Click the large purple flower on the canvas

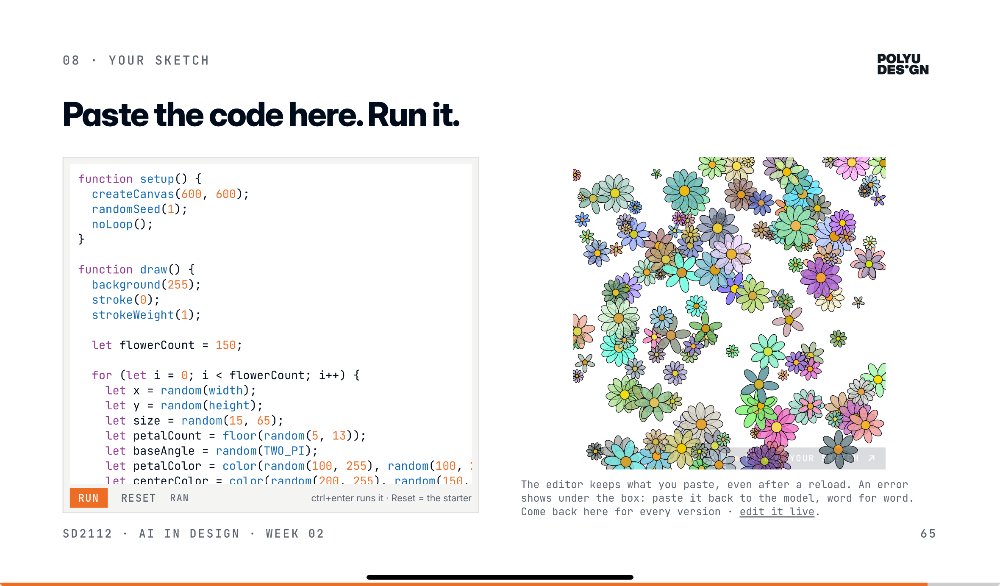tap(820, 277)
